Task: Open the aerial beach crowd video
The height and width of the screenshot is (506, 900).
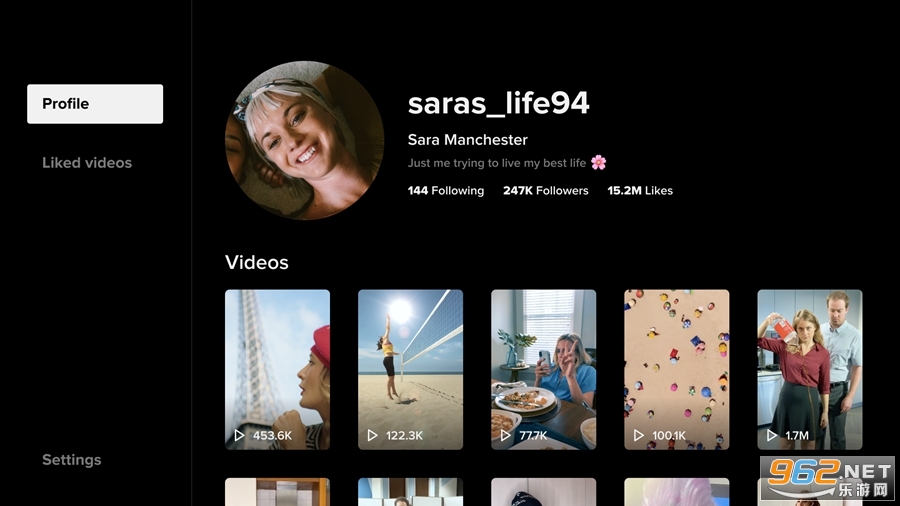Action: click(x=677, y=369)
